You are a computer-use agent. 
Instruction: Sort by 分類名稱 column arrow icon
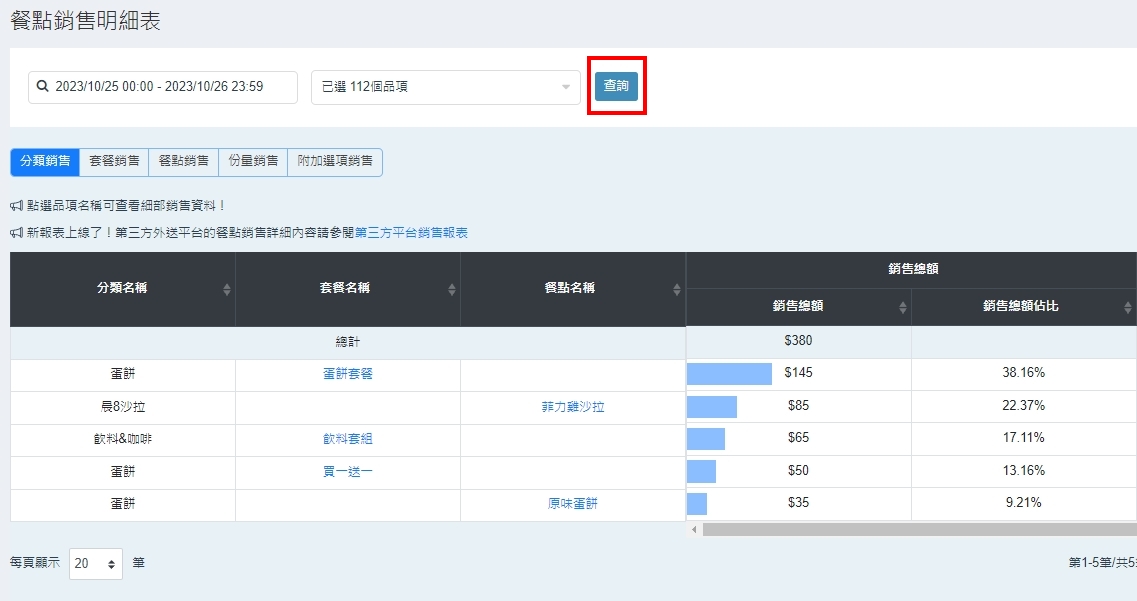227,289
